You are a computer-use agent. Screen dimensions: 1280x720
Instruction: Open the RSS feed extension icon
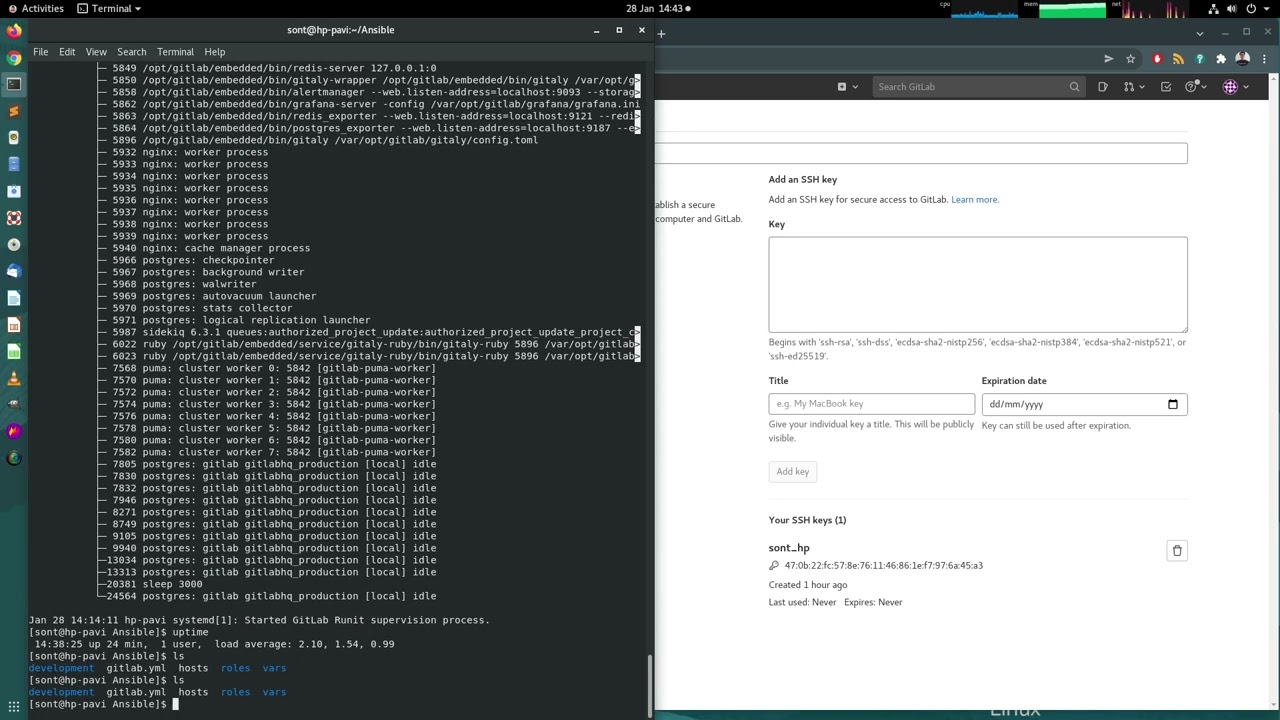[x=1178, y=59]
